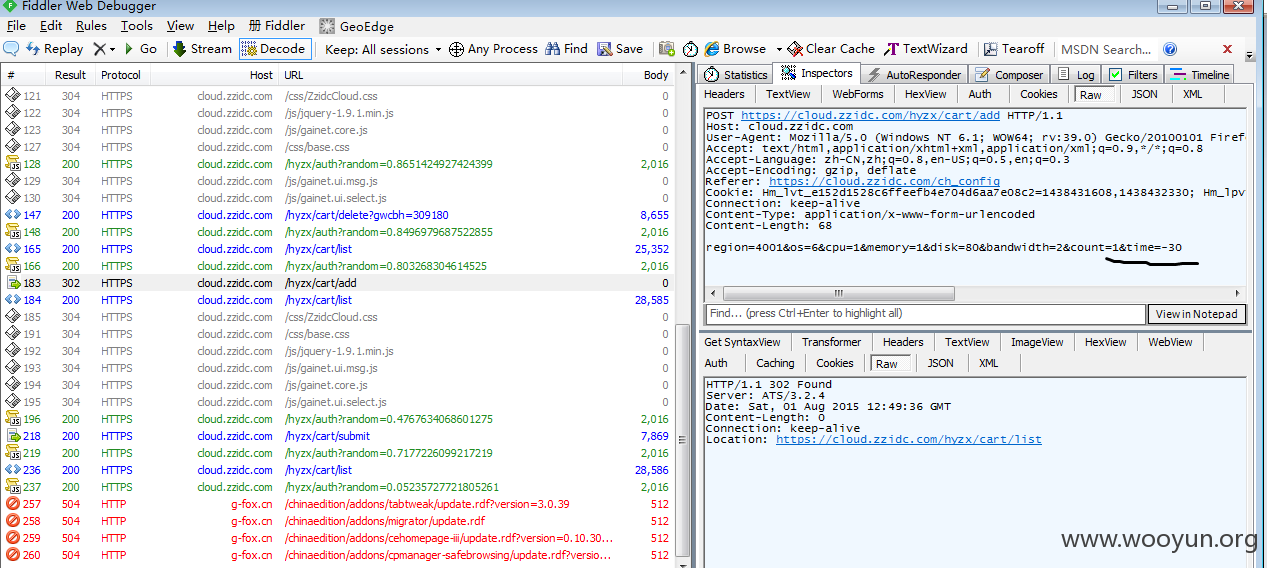Select session 147 /hyzx/cart/delete row
The image size is (1267, 568).
click(x=337, y=215)
